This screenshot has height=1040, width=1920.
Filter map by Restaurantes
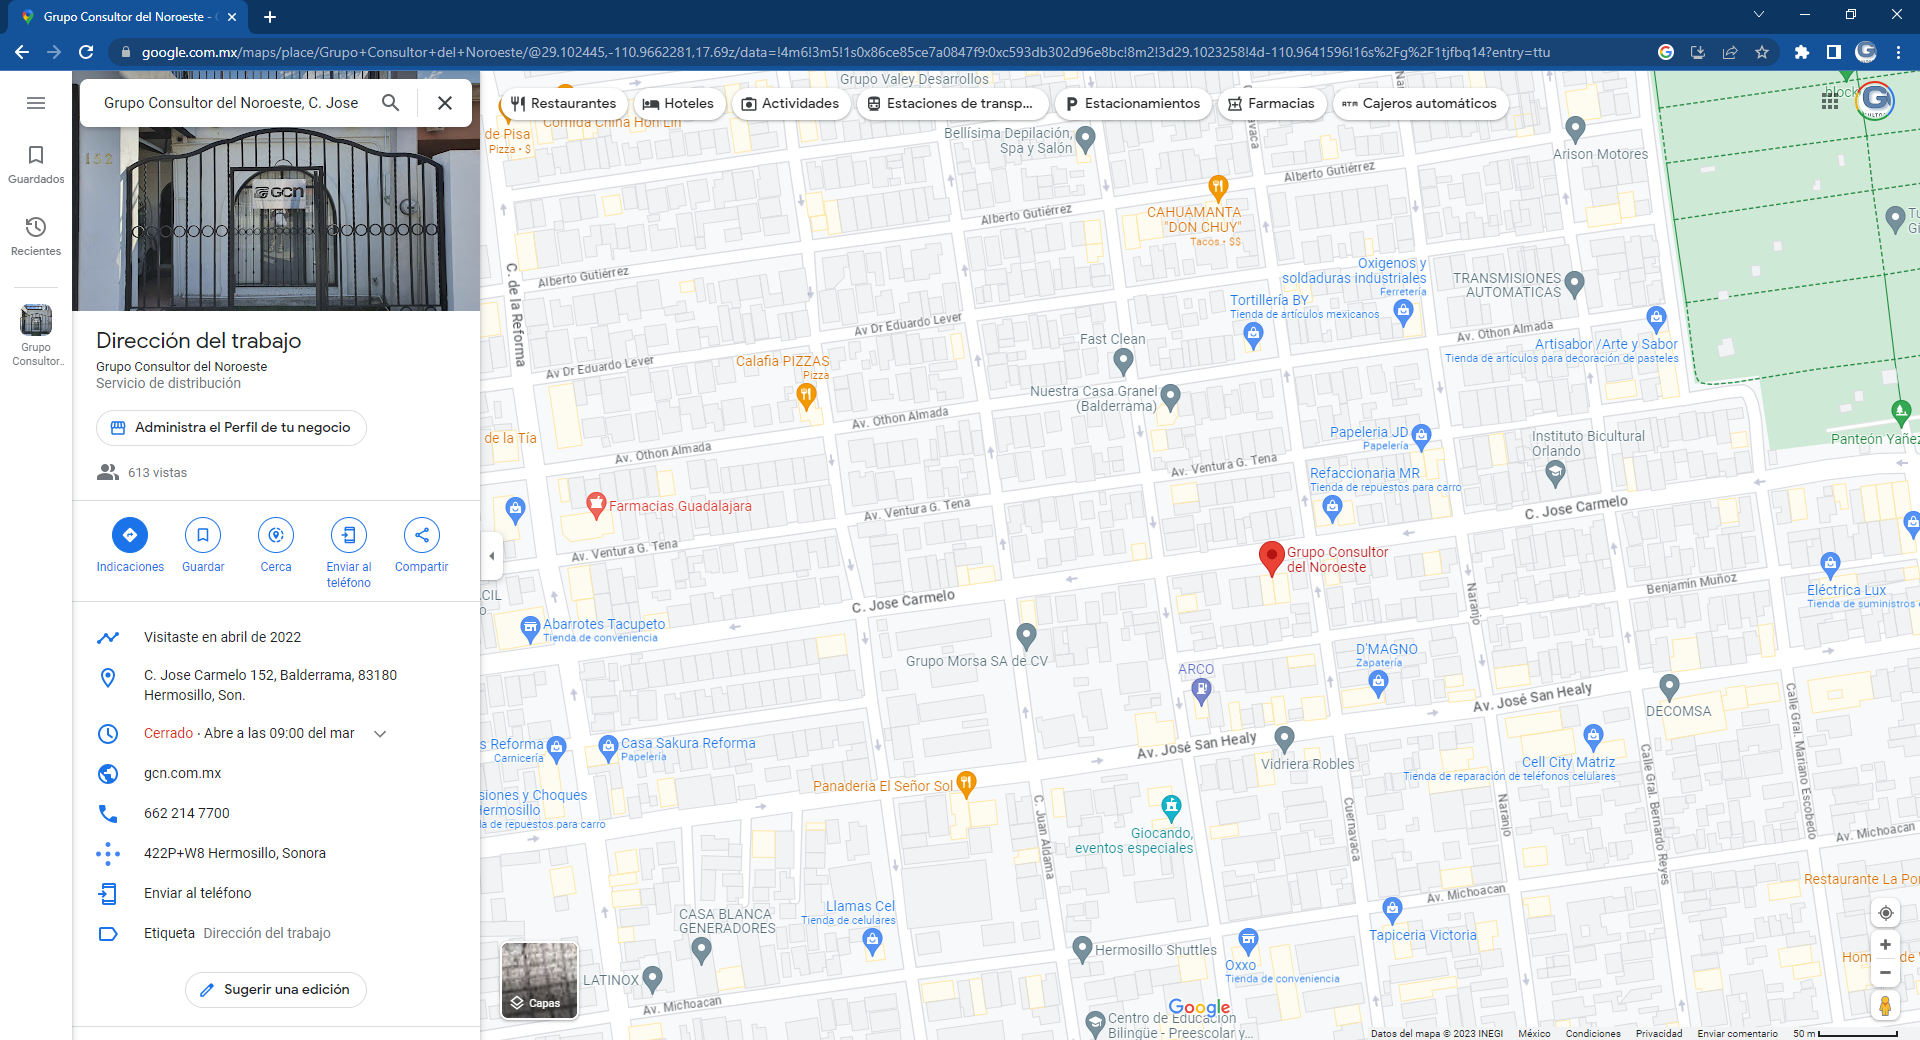[x=563, y=103]
